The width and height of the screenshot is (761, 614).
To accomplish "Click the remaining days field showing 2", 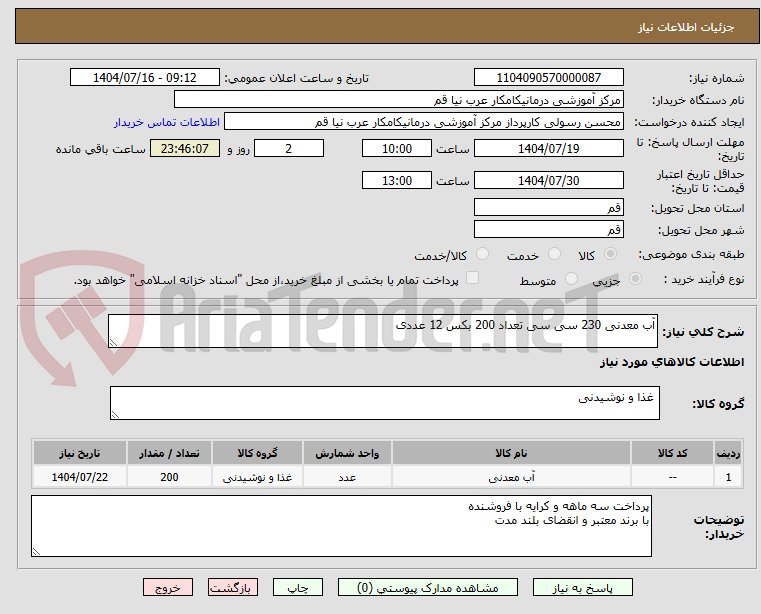I will coord(289,148).
